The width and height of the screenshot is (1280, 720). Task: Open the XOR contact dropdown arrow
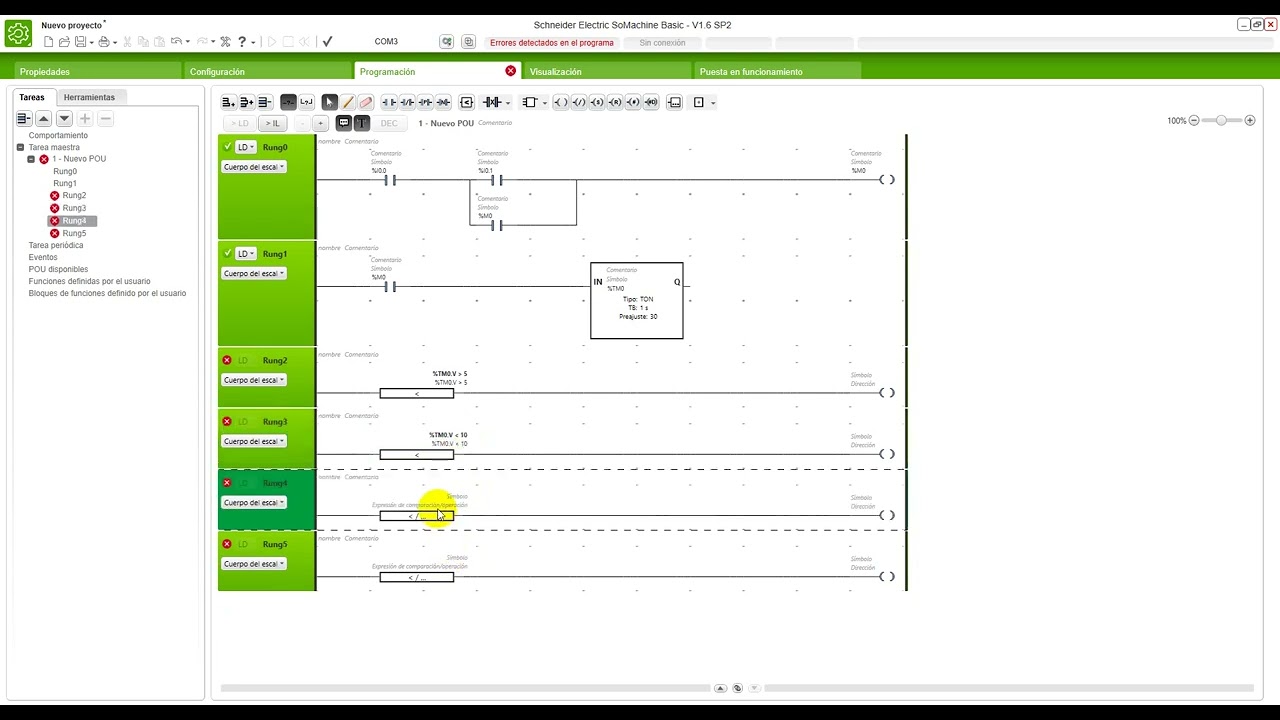click(508, 103)
